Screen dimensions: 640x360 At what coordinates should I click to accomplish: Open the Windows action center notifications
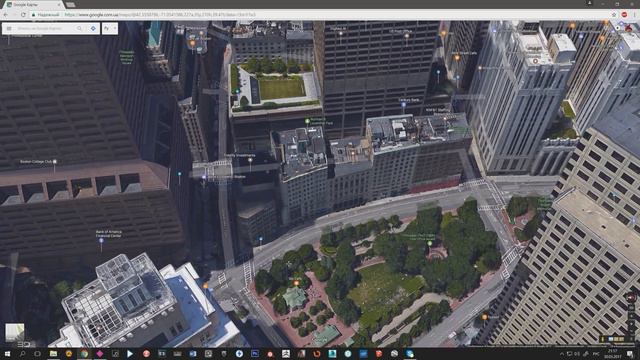point(630,353)
